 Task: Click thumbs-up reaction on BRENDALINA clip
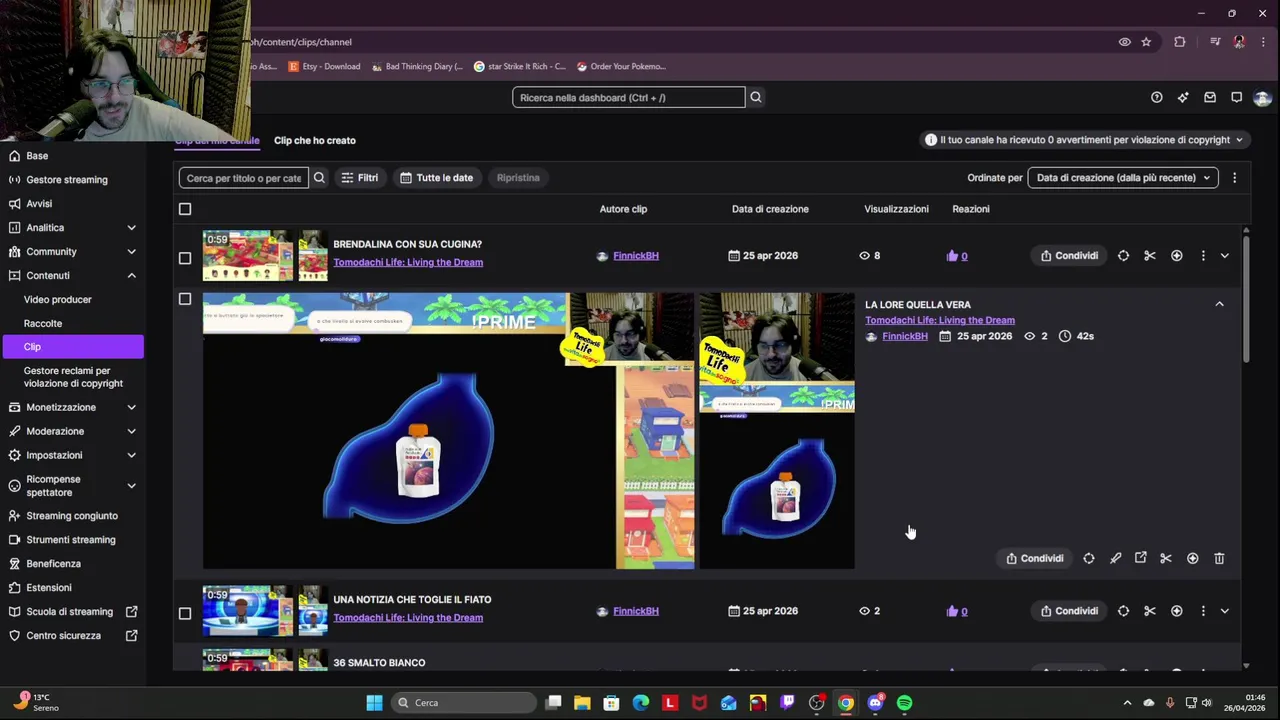[x=952, y=256]
